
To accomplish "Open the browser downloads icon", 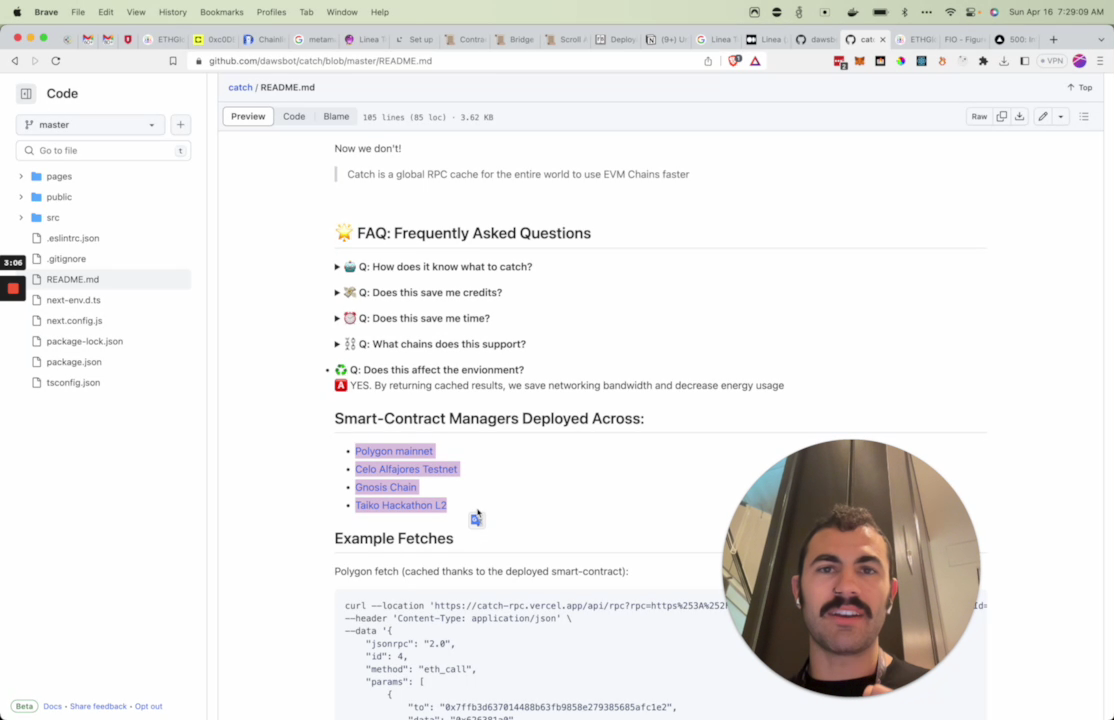I will [x=1004, y=61].
